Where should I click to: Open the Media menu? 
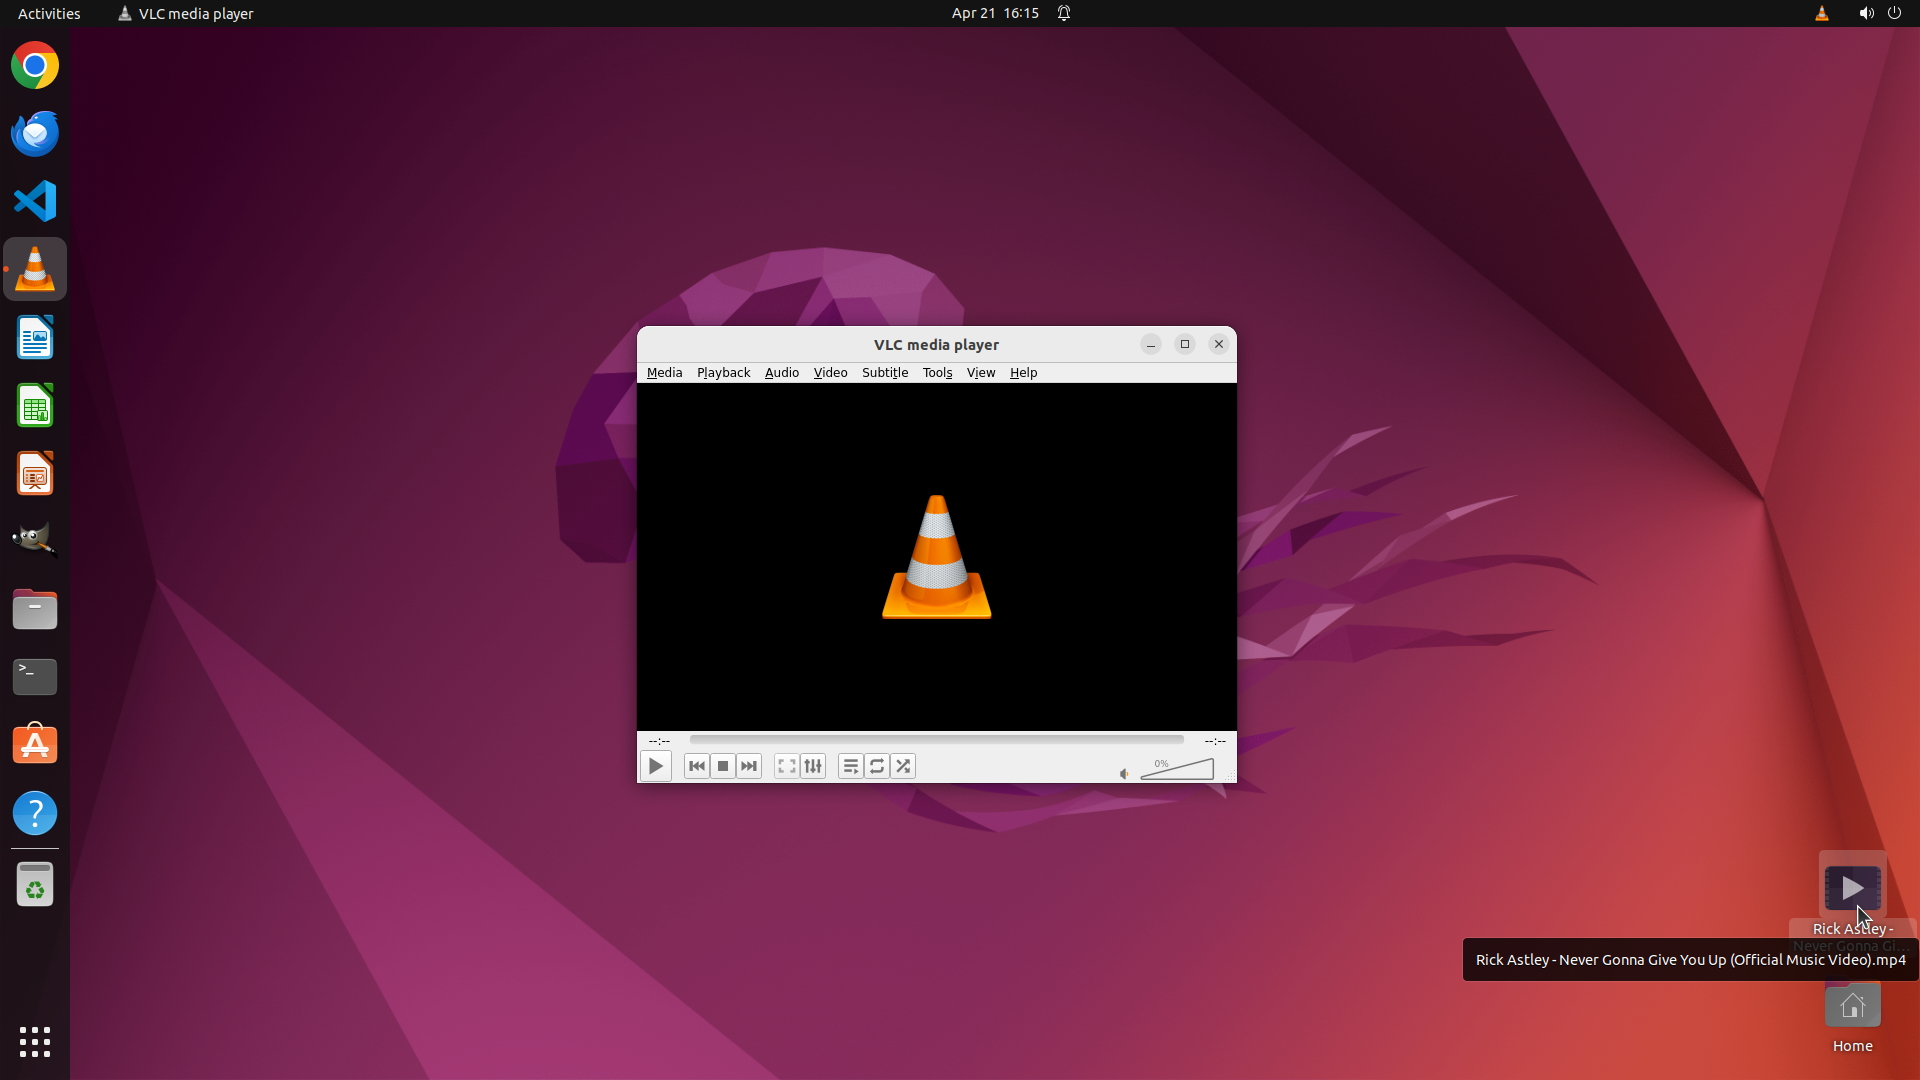coord(664,372)
